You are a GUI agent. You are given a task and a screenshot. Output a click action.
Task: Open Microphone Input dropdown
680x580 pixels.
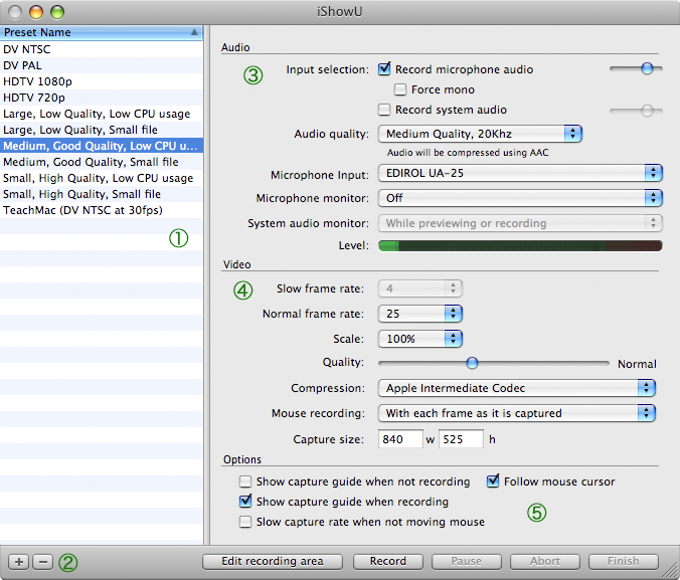(x=520, y=173)
